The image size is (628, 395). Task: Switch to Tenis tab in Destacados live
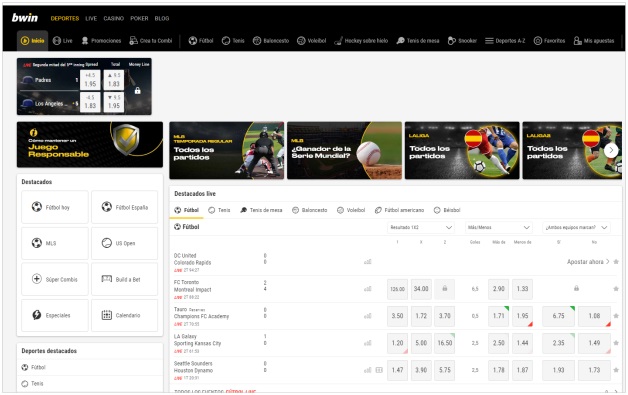pyautogui.click(x=219, y=210)
